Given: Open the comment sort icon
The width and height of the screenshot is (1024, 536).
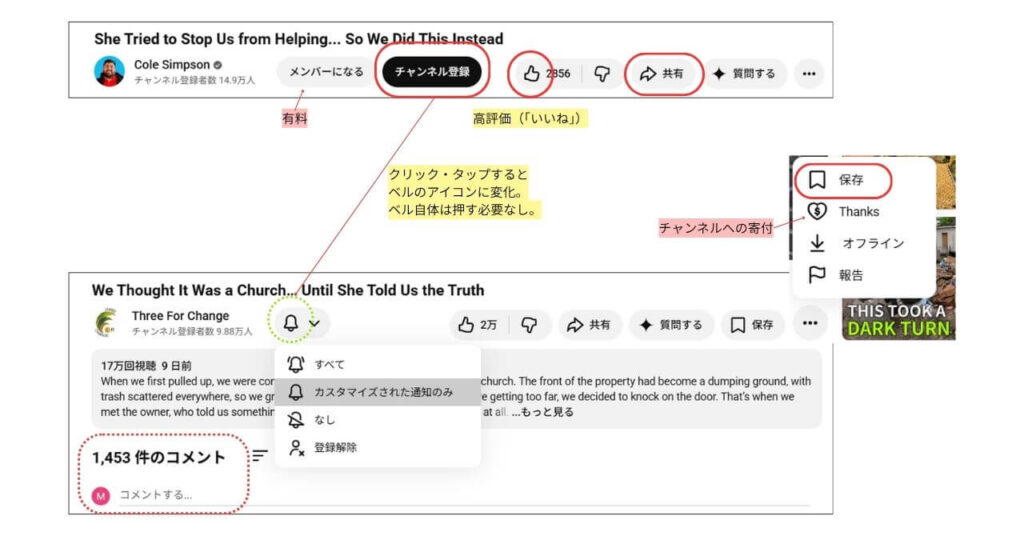Looking at the screenshot, I should tap(260, 456).
